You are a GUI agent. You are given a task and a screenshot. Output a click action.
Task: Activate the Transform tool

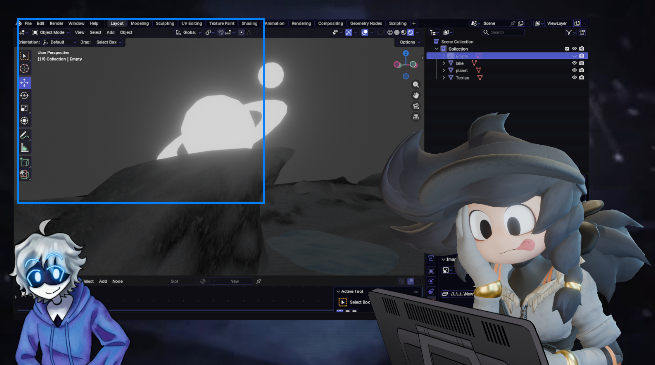25,121
